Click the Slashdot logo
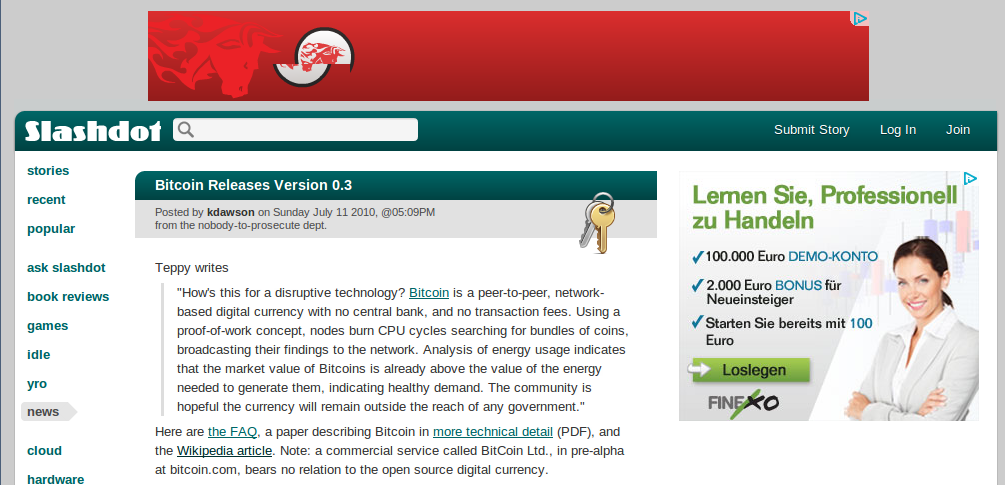 pos(93,131)
